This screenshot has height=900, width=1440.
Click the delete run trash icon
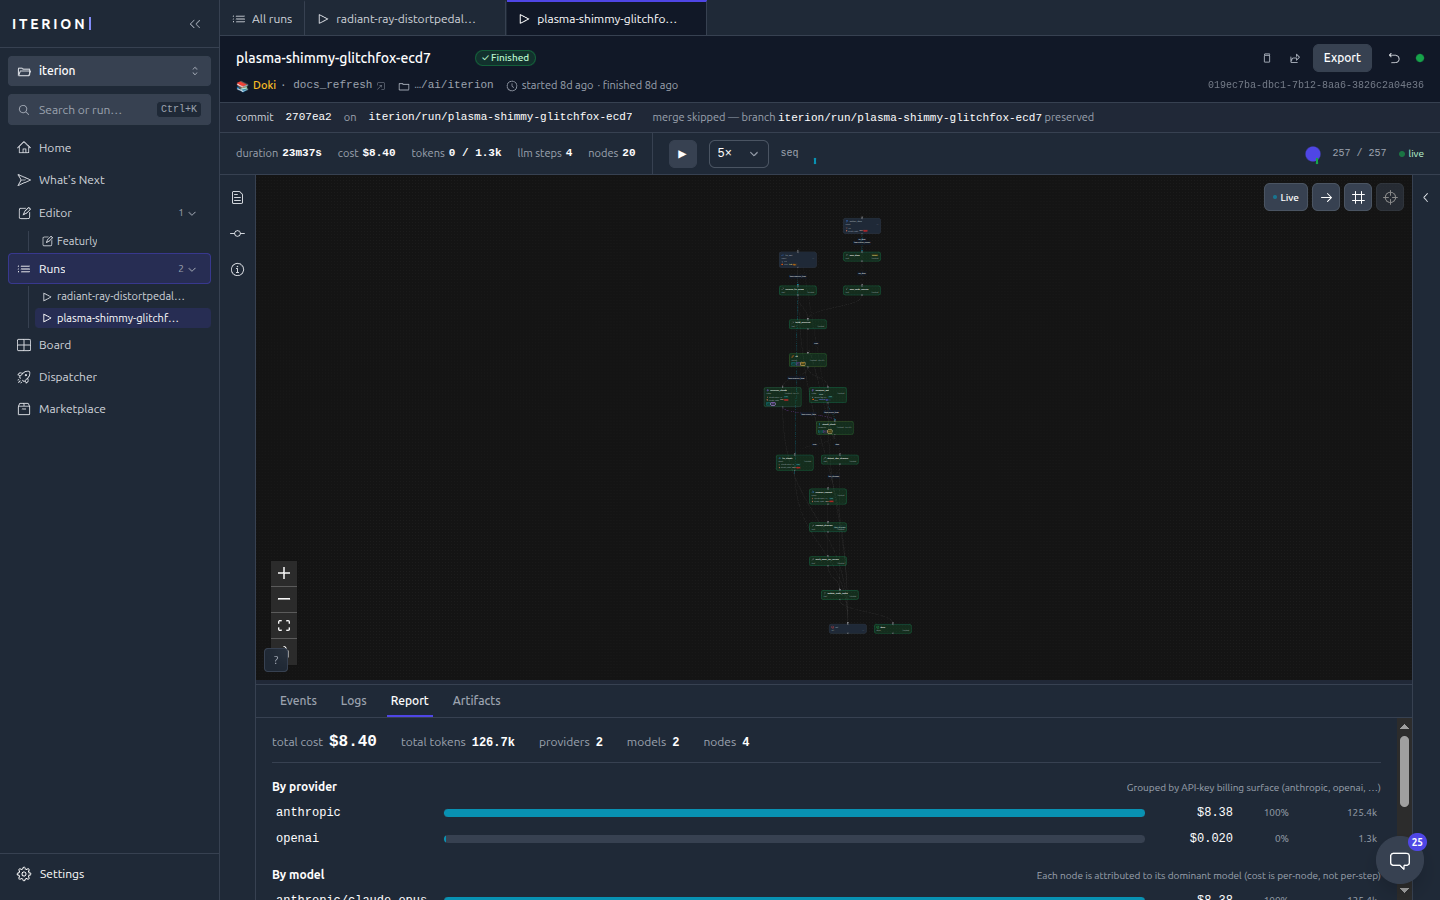pyautogui.click(x=1266, y=58)
